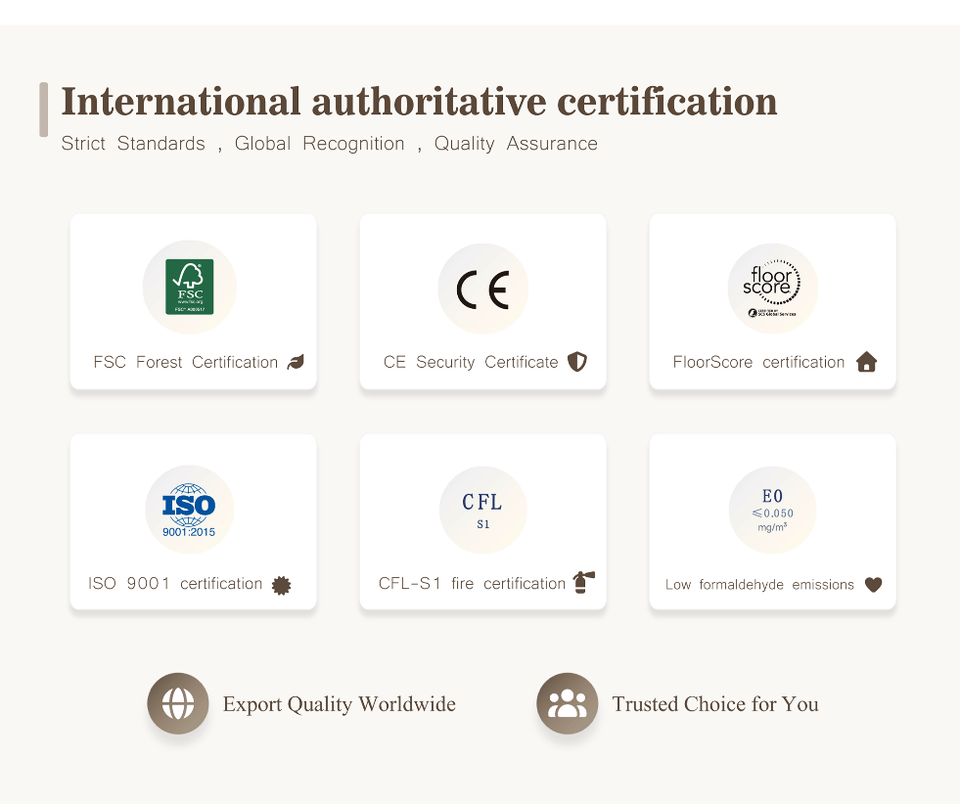
Task: Click the ISO 9001:2015 globe logo
Action: coord(189,510)
